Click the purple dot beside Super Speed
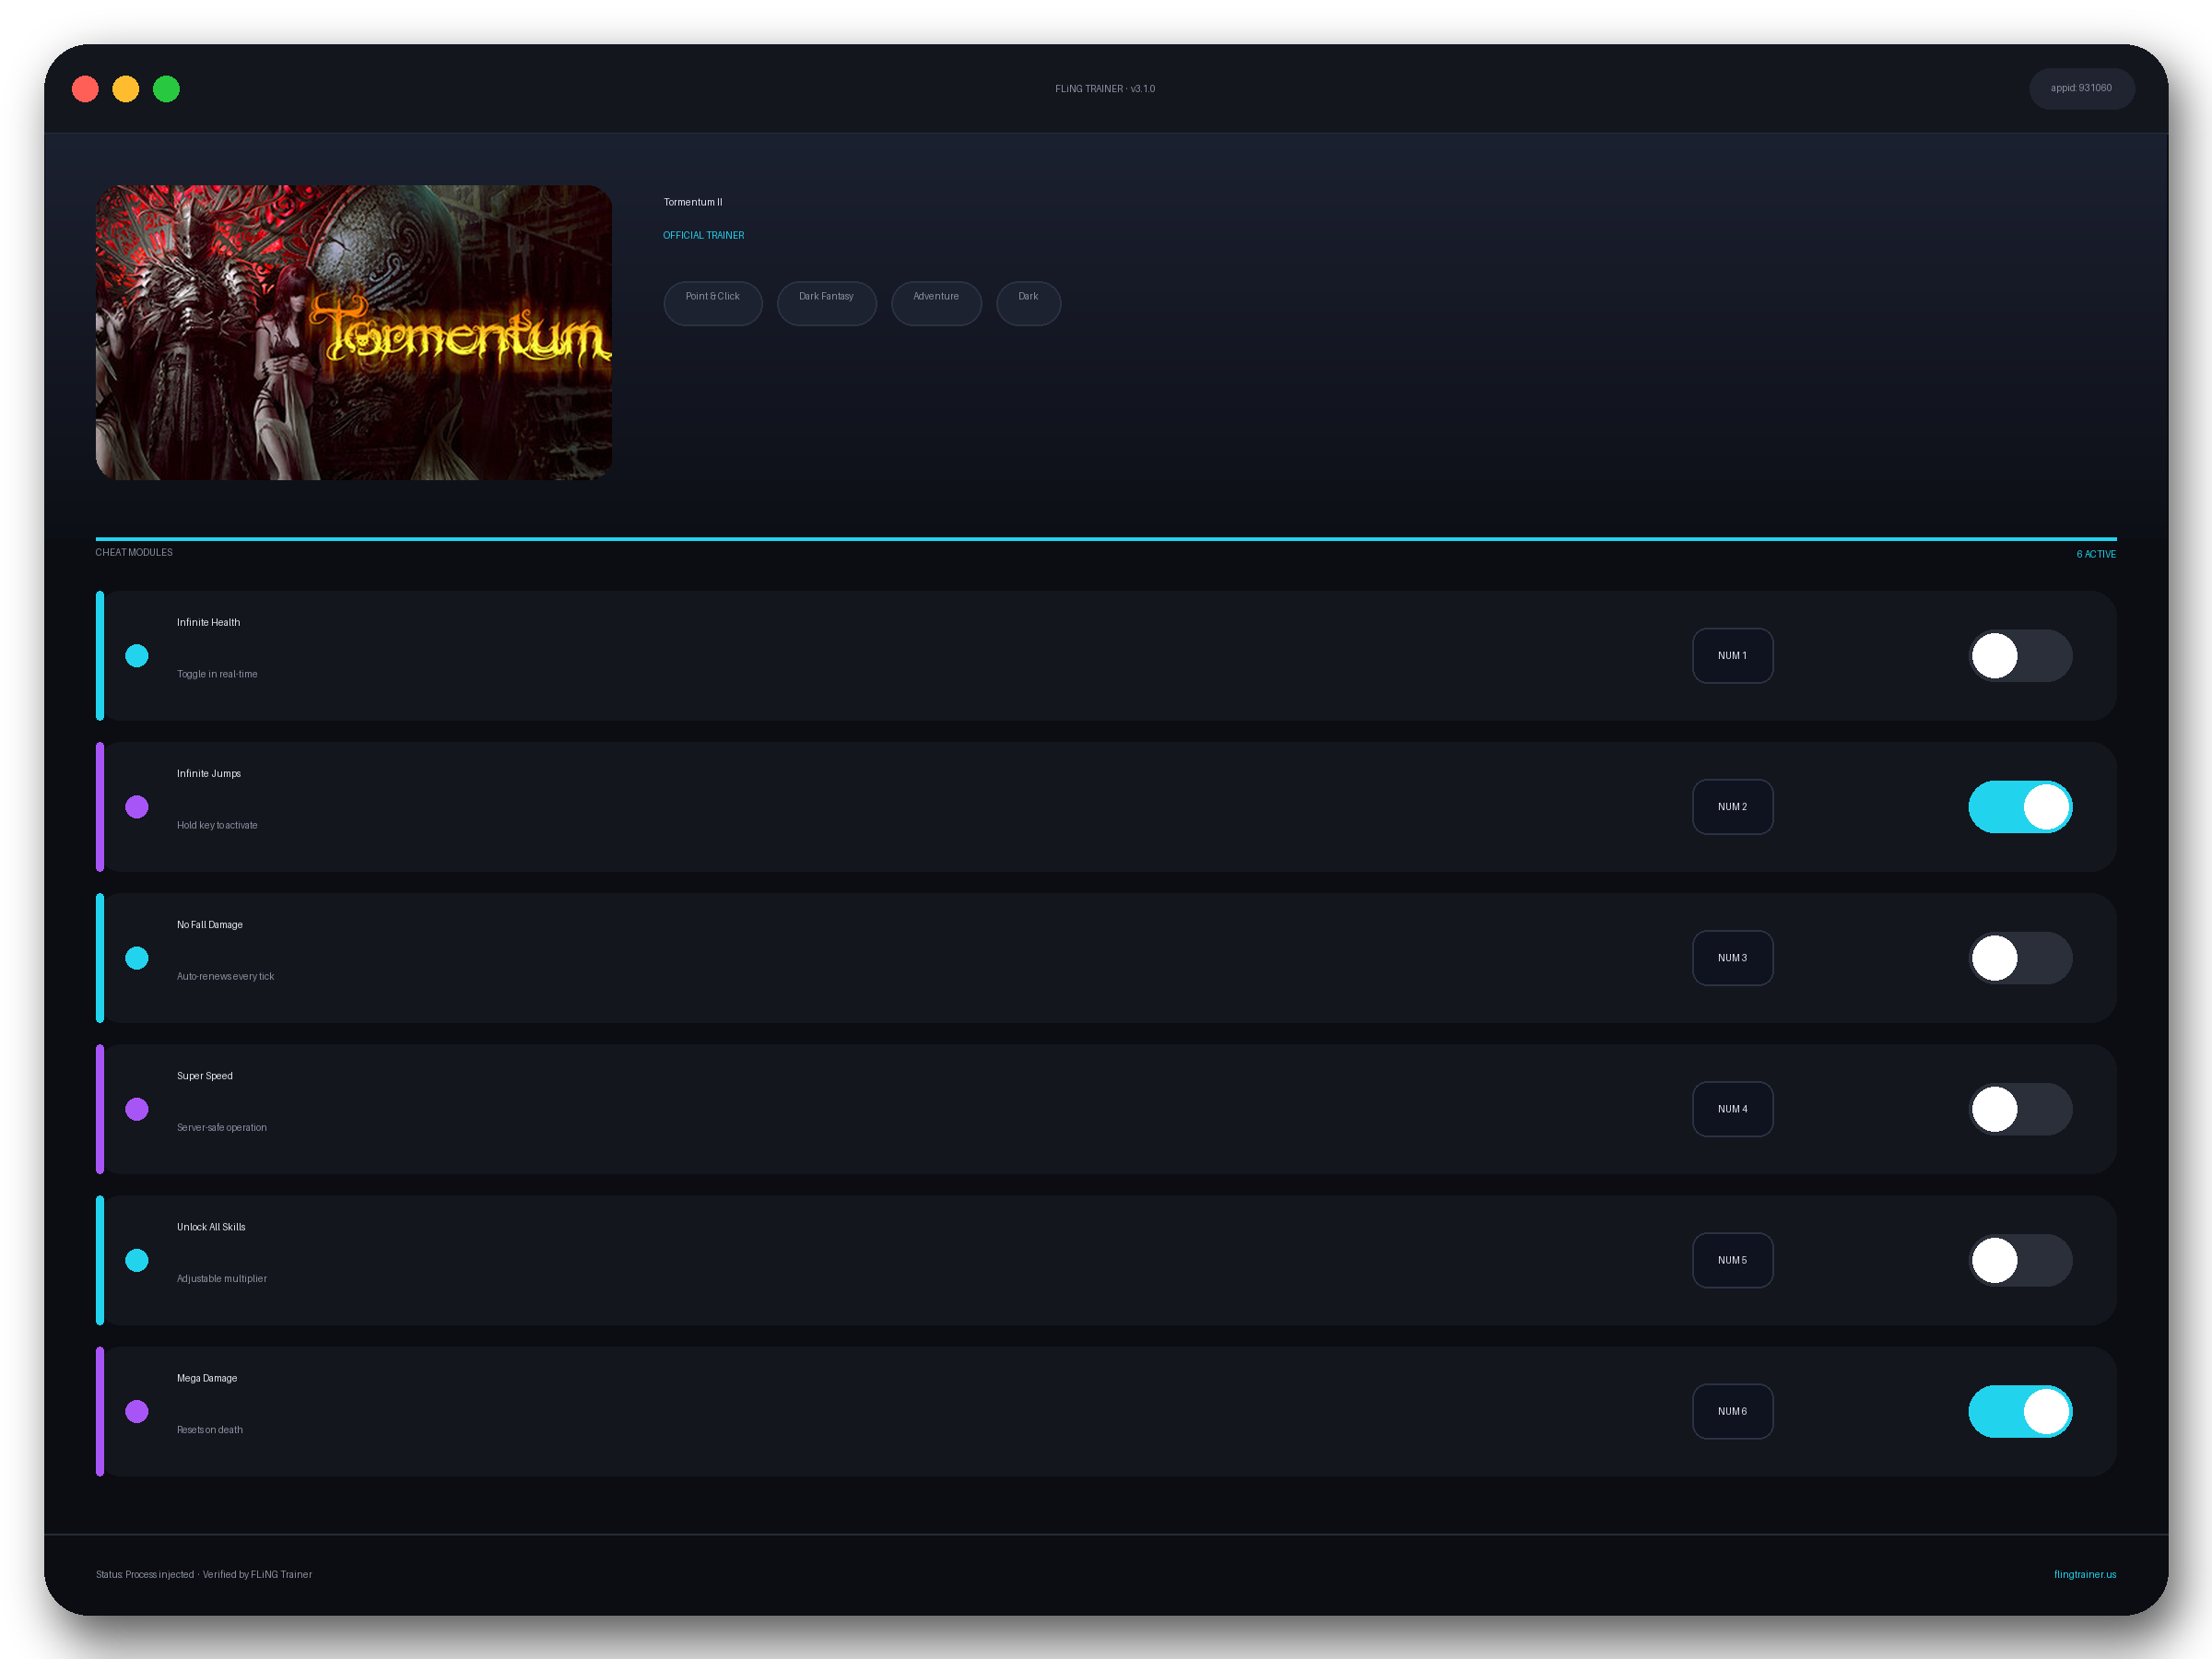 [137, 1109]
